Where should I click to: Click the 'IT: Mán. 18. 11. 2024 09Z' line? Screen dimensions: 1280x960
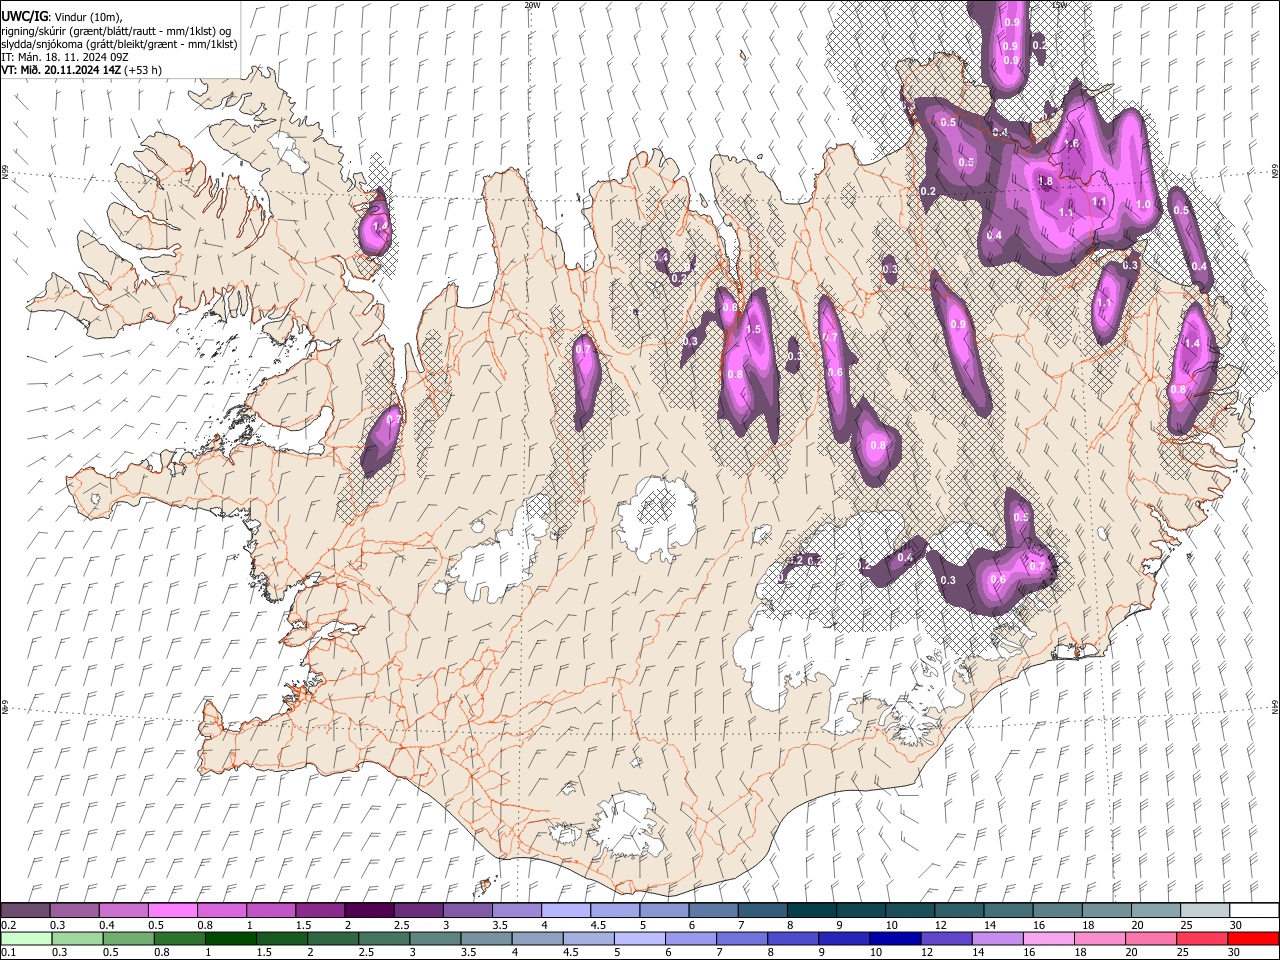65,57
